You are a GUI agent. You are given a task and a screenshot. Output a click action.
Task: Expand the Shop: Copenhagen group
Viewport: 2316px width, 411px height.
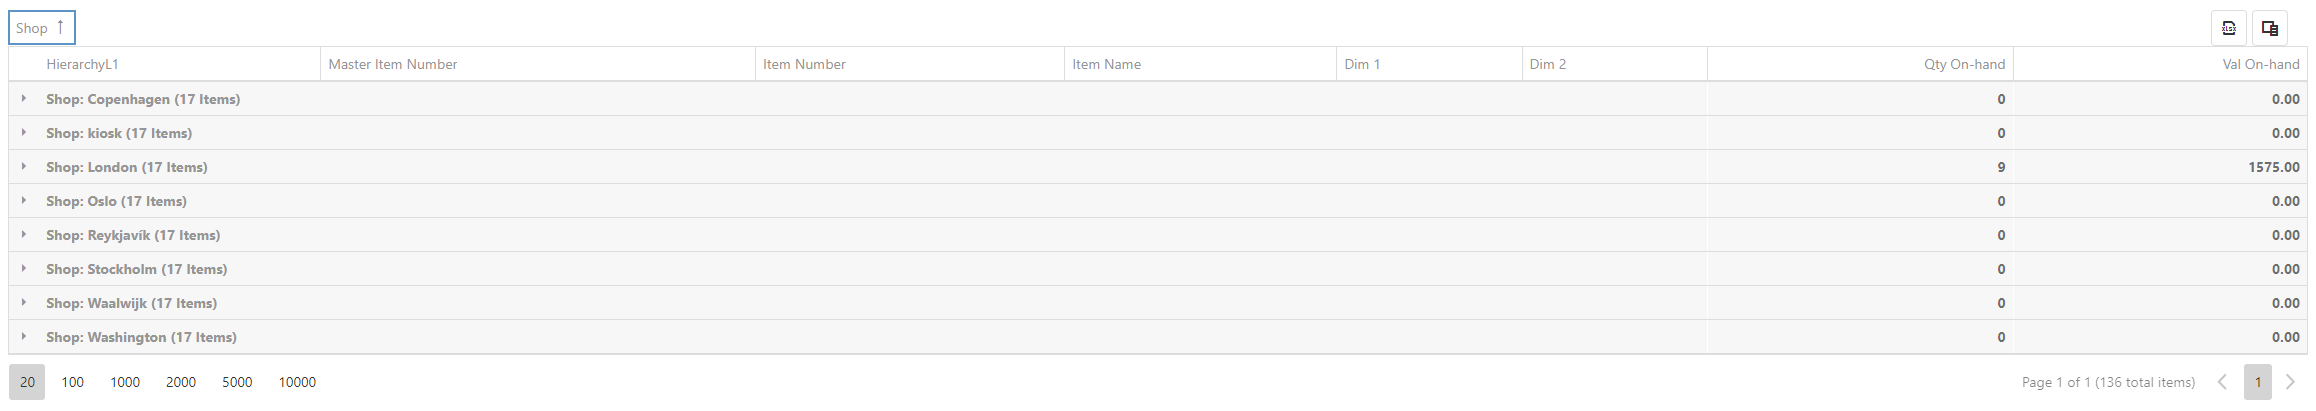pyautogui.click(x=23, y=99)
